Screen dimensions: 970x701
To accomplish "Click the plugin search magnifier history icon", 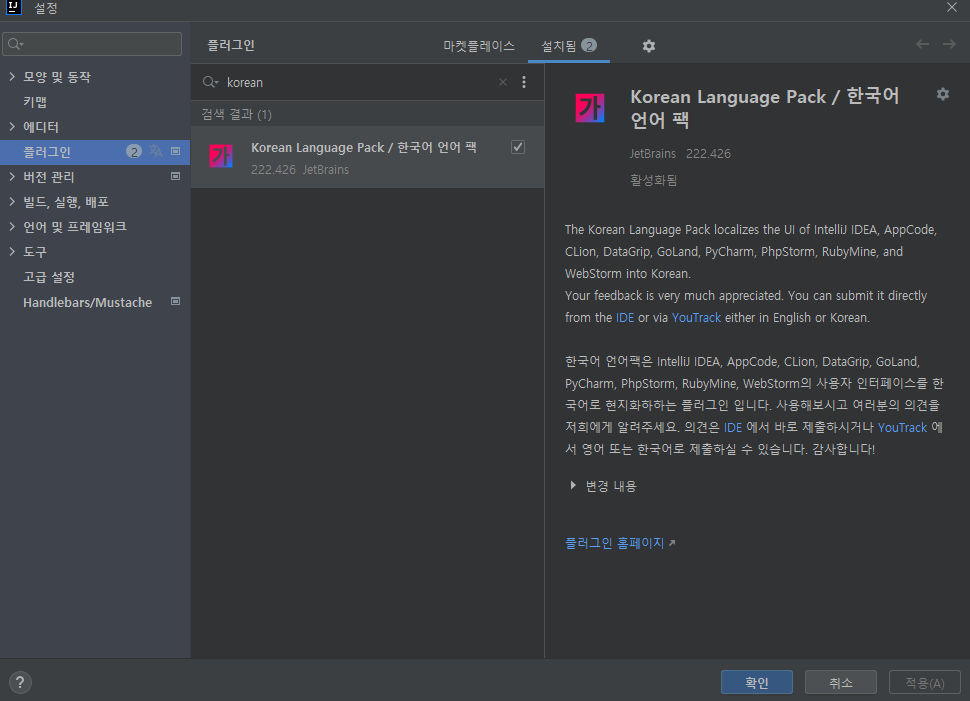I will click(210, 82).
